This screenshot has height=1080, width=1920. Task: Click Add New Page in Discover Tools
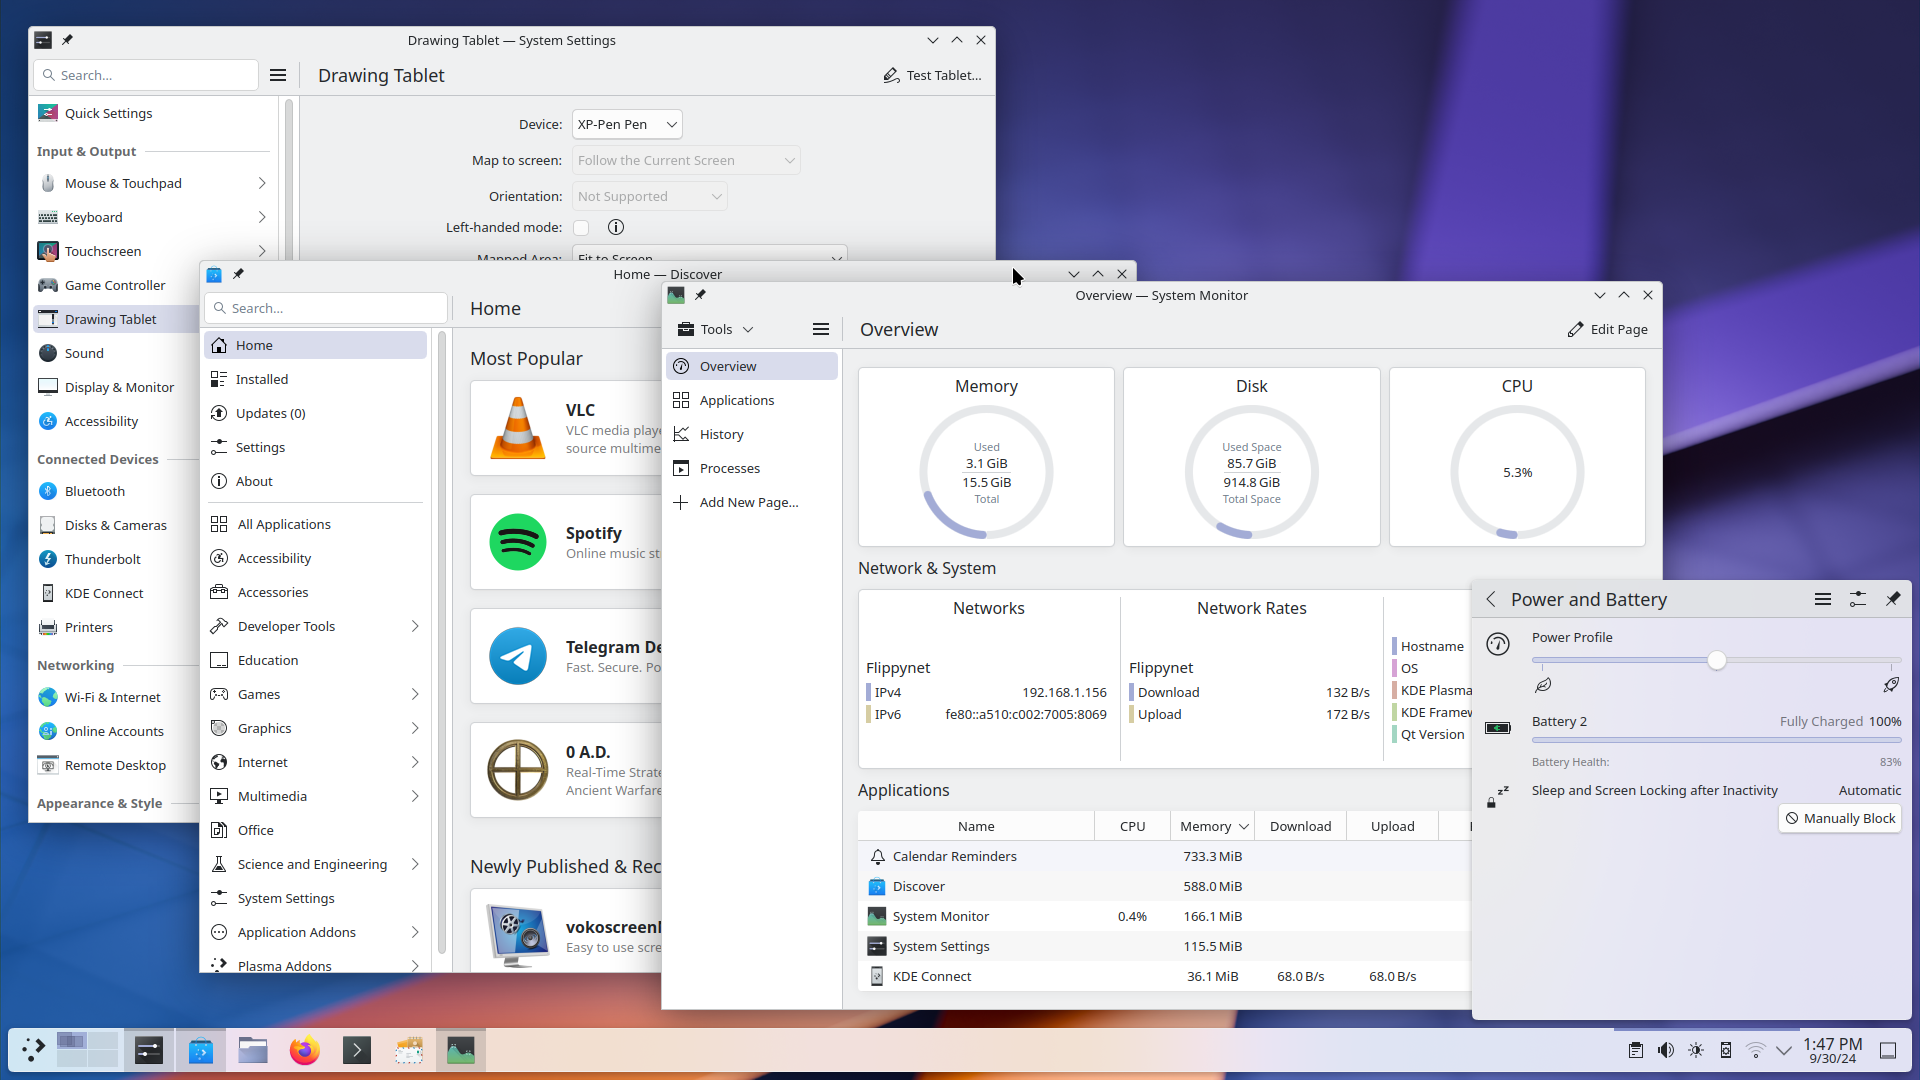[748, 502]
